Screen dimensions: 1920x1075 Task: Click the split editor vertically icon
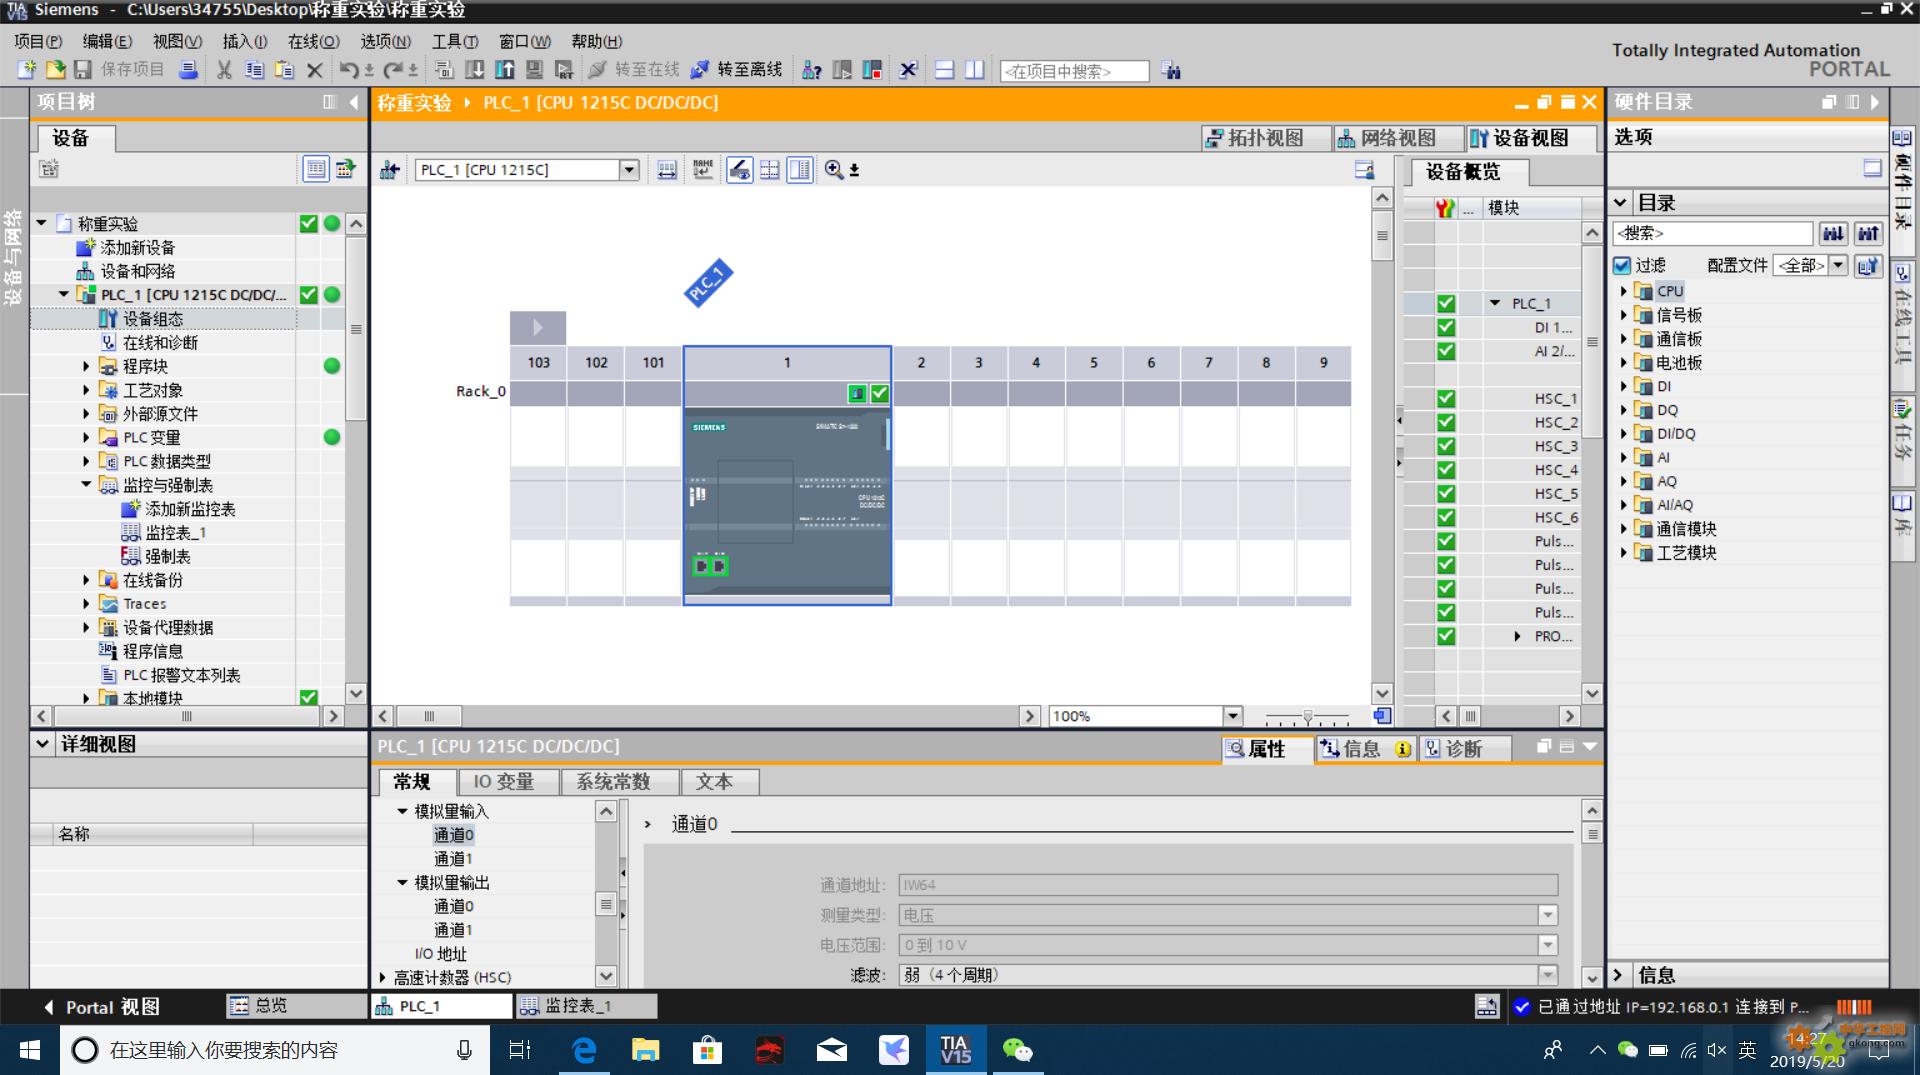click(975, 70)
